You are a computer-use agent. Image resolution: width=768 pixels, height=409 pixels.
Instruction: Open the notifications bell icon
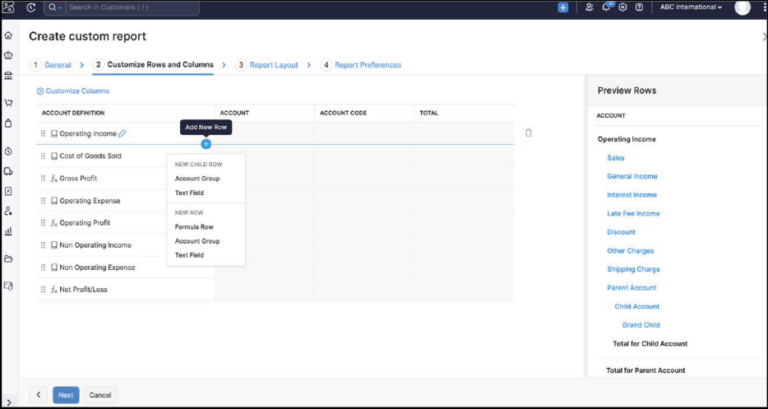click(607, 7)
